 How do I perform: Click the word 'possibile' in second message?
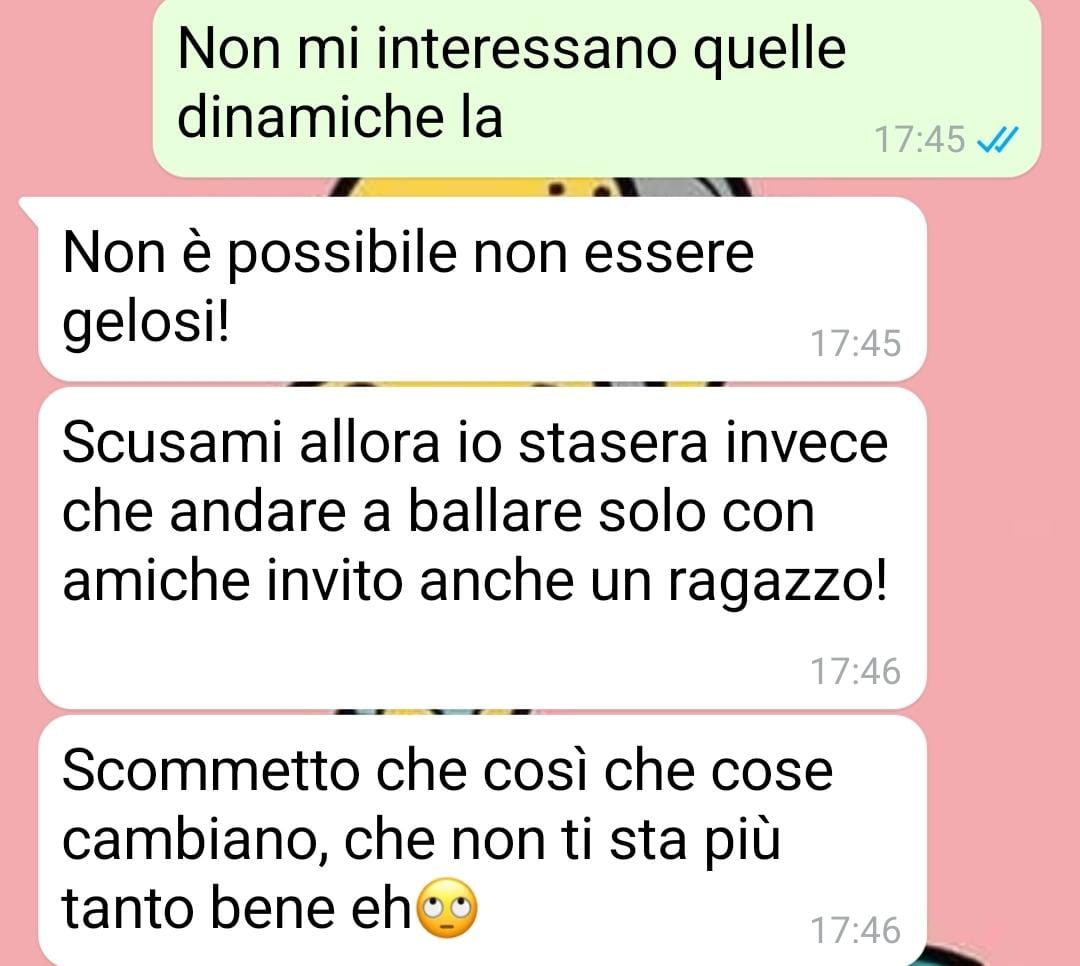point(342,254)
